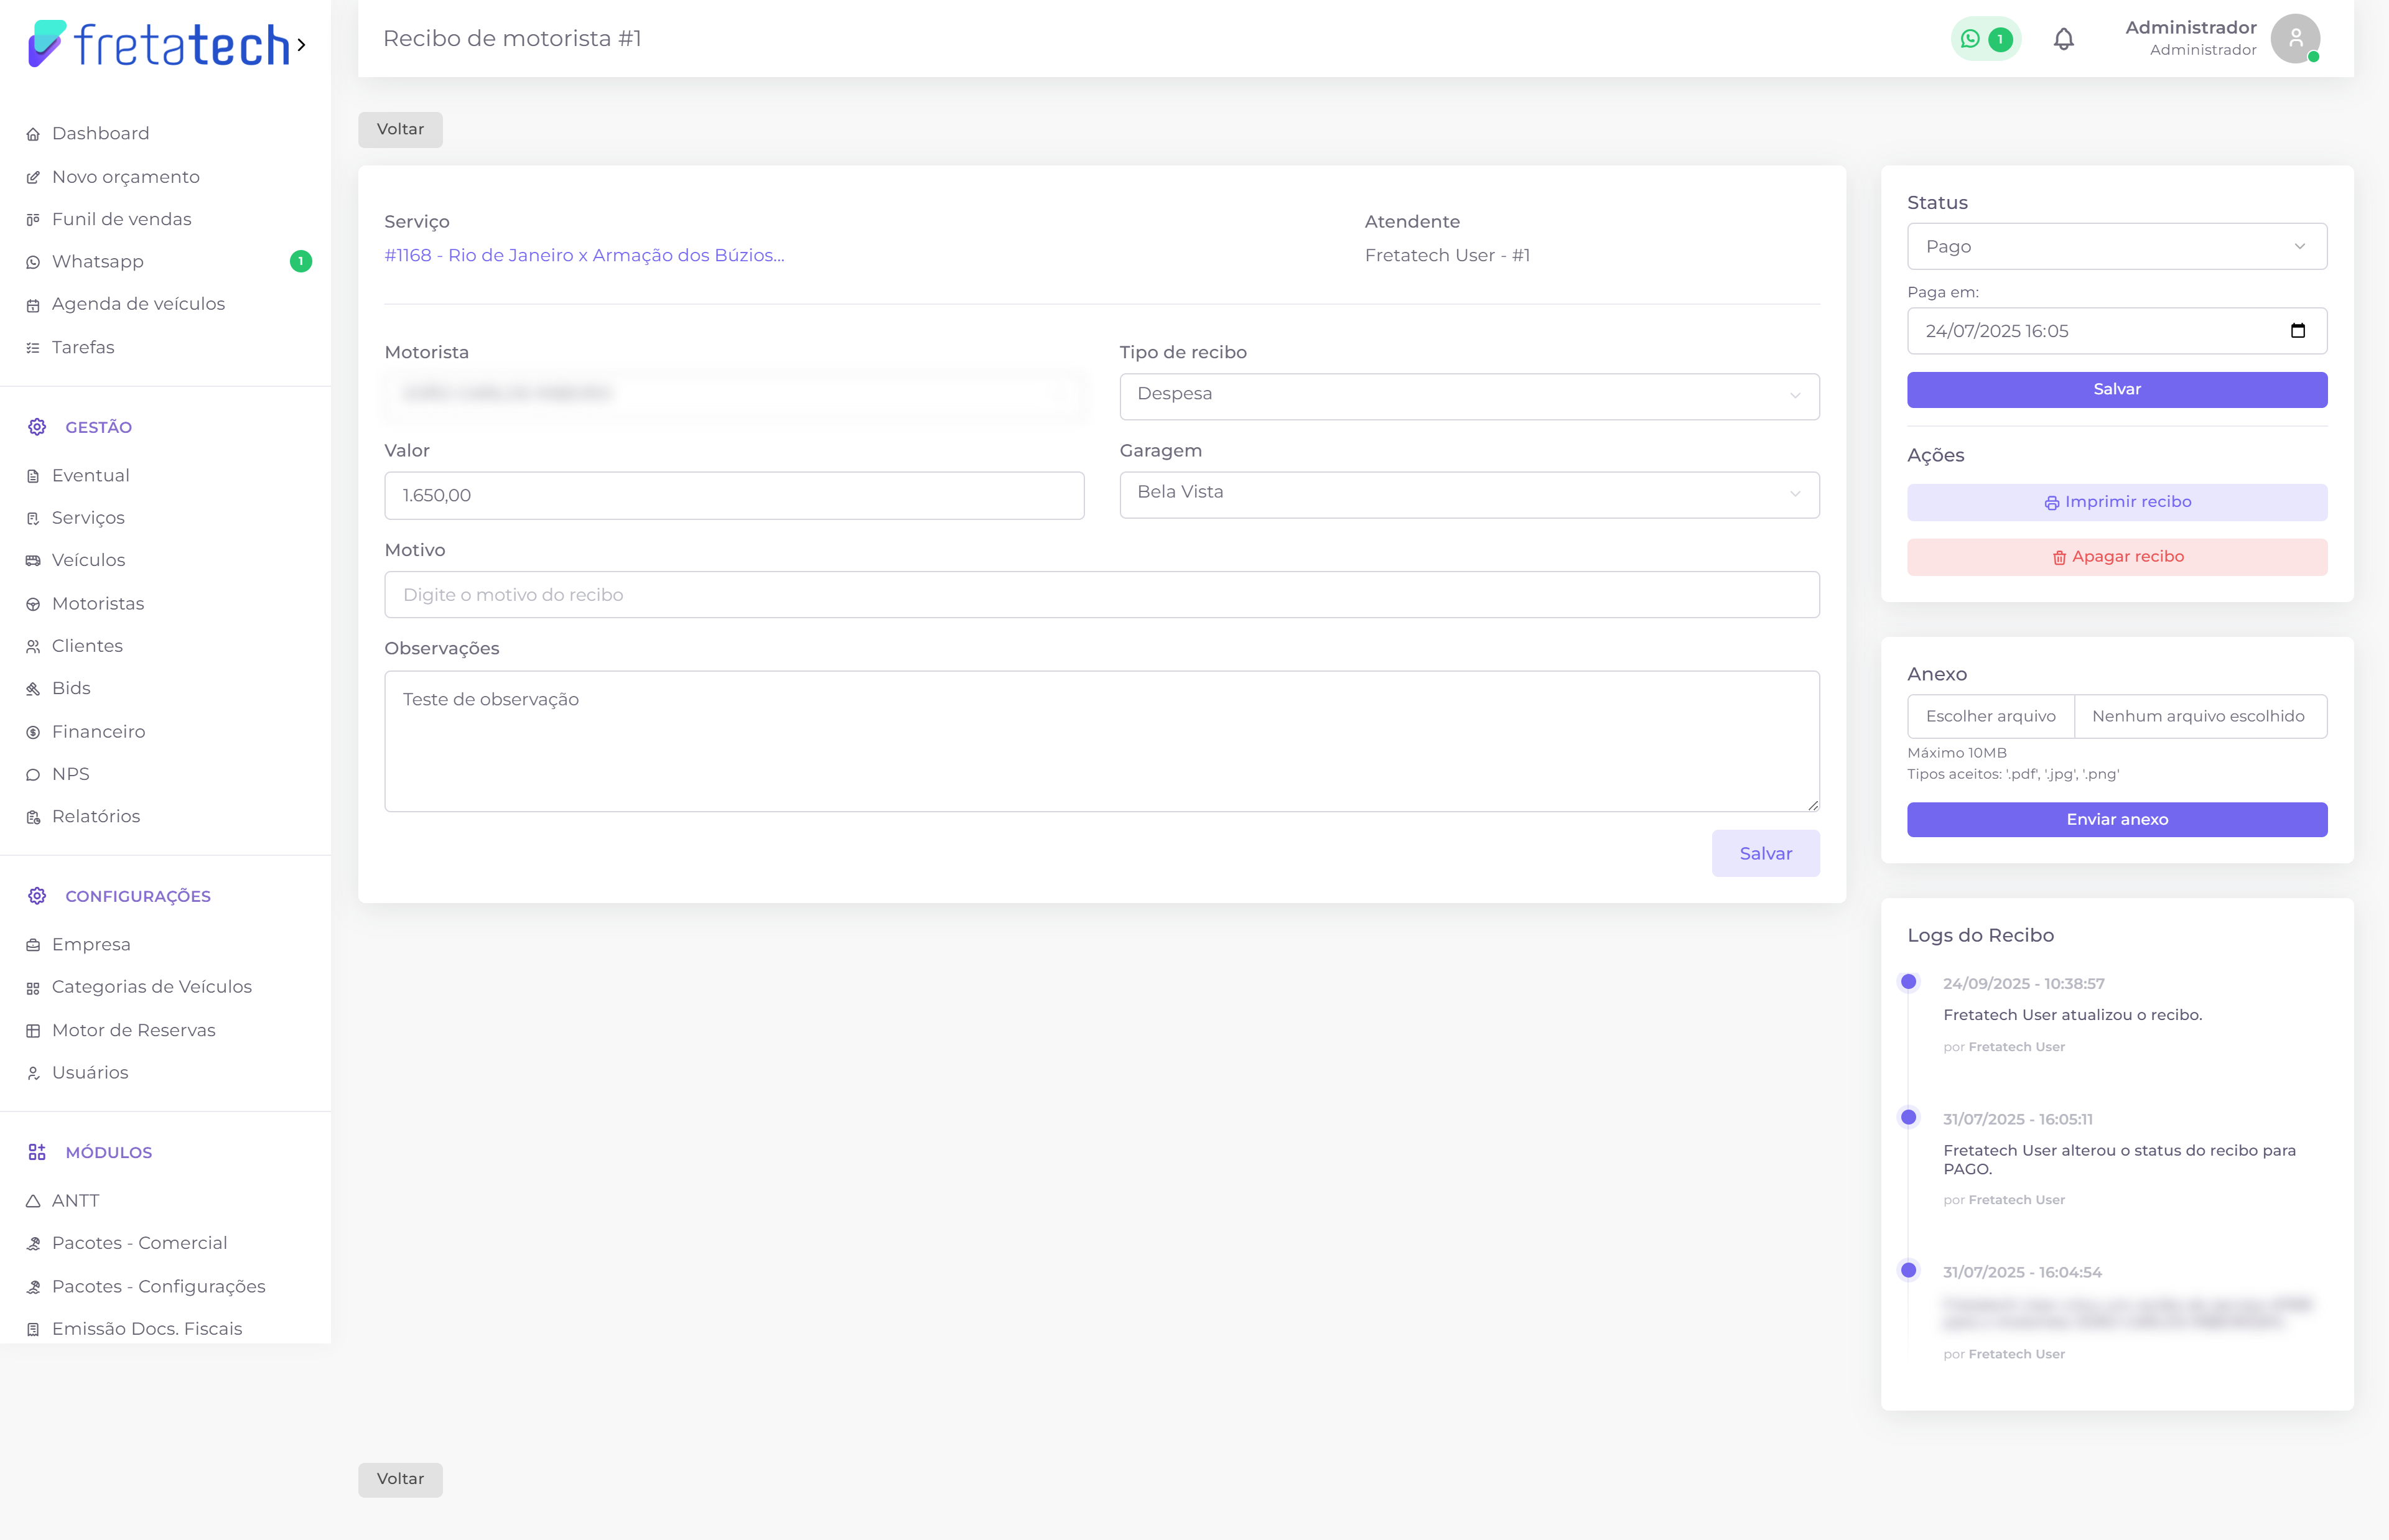Click the Paga em date field

coord(2117,331)
